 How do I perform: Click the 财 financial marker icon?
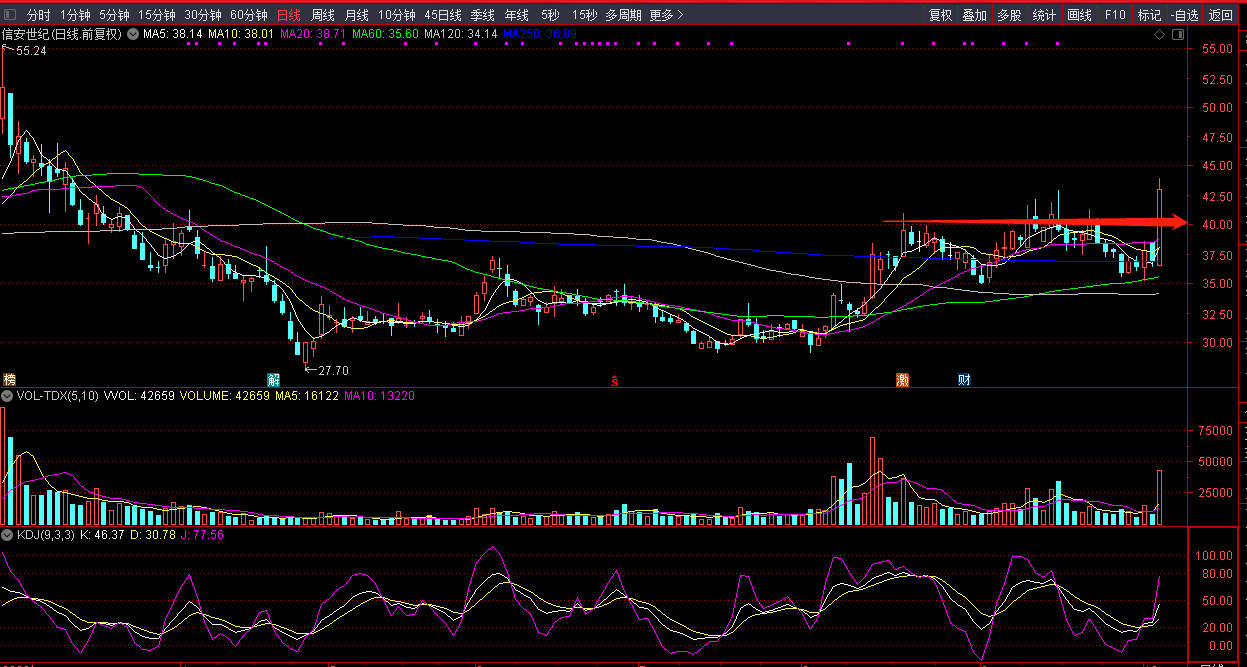click(964, 380)
